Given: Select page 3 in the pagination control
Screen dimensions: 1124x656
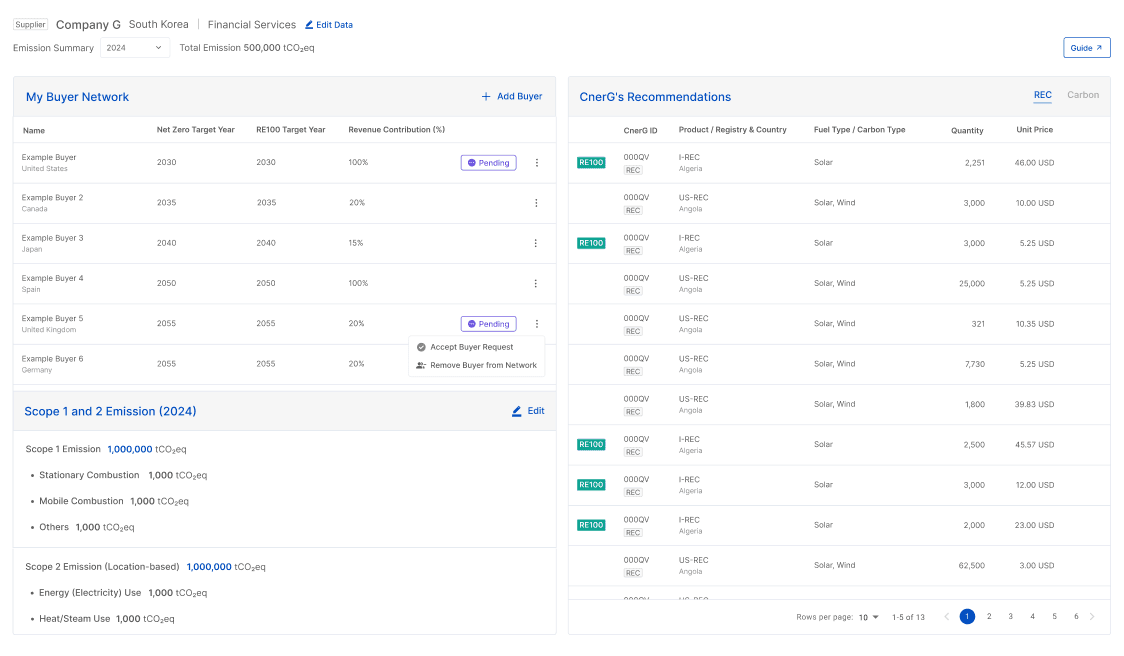Looking at the screenshot, I should point(1010,617).
